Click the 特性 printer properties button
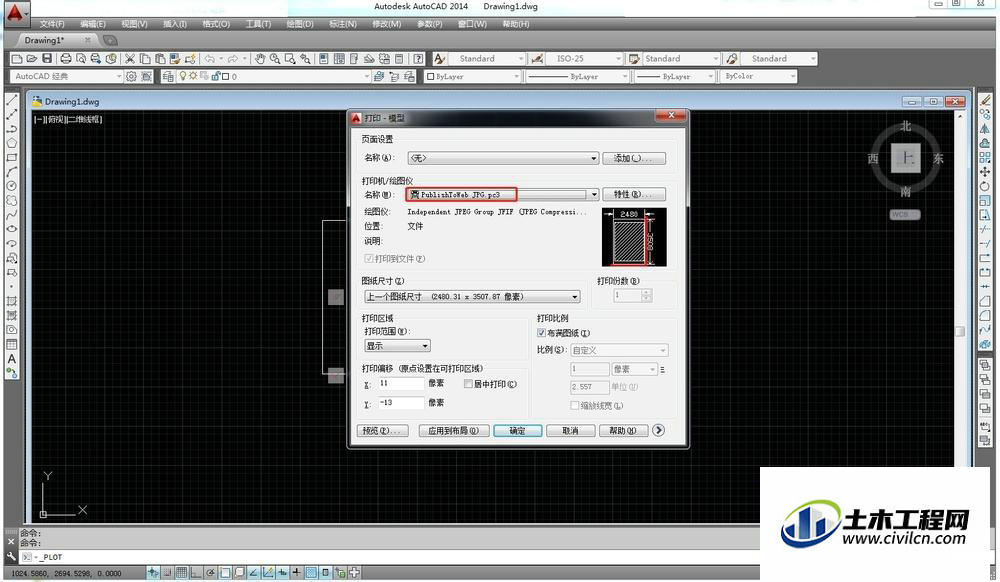1000x582 pixels. pyautogui.click(x=634, y=194)
